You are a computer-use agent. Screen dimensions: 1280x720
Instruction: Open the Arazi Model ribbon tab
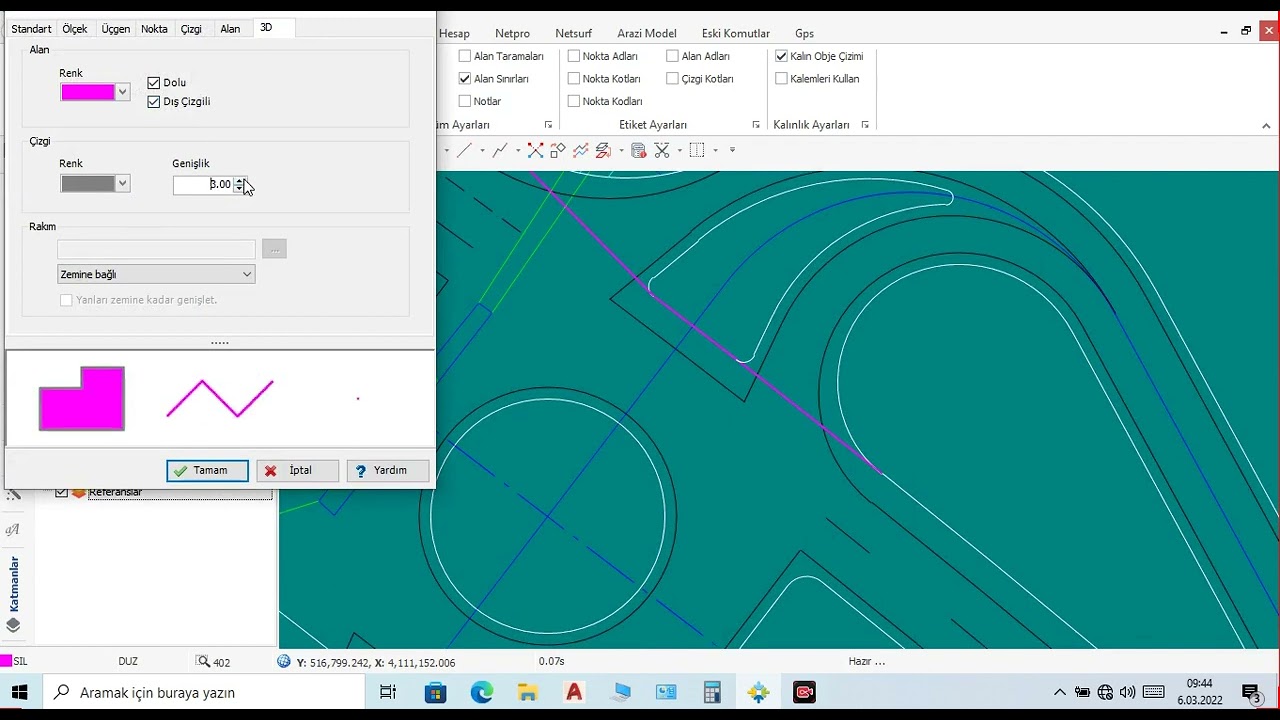point(647,33)
